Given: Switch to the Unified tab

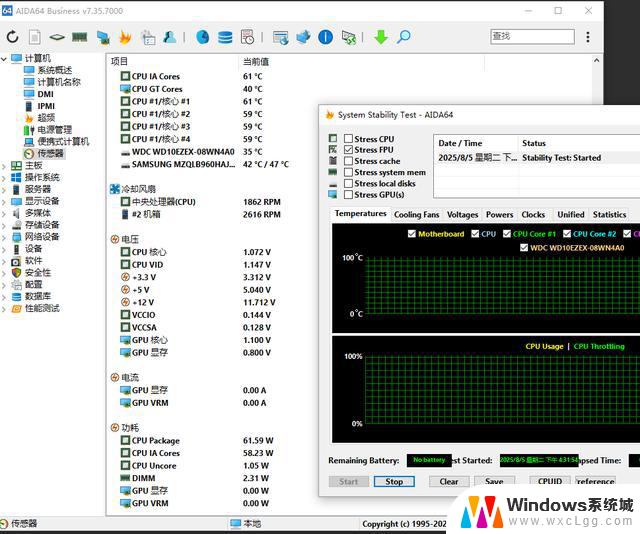Looking at the screenshot, I should (571, 214).
